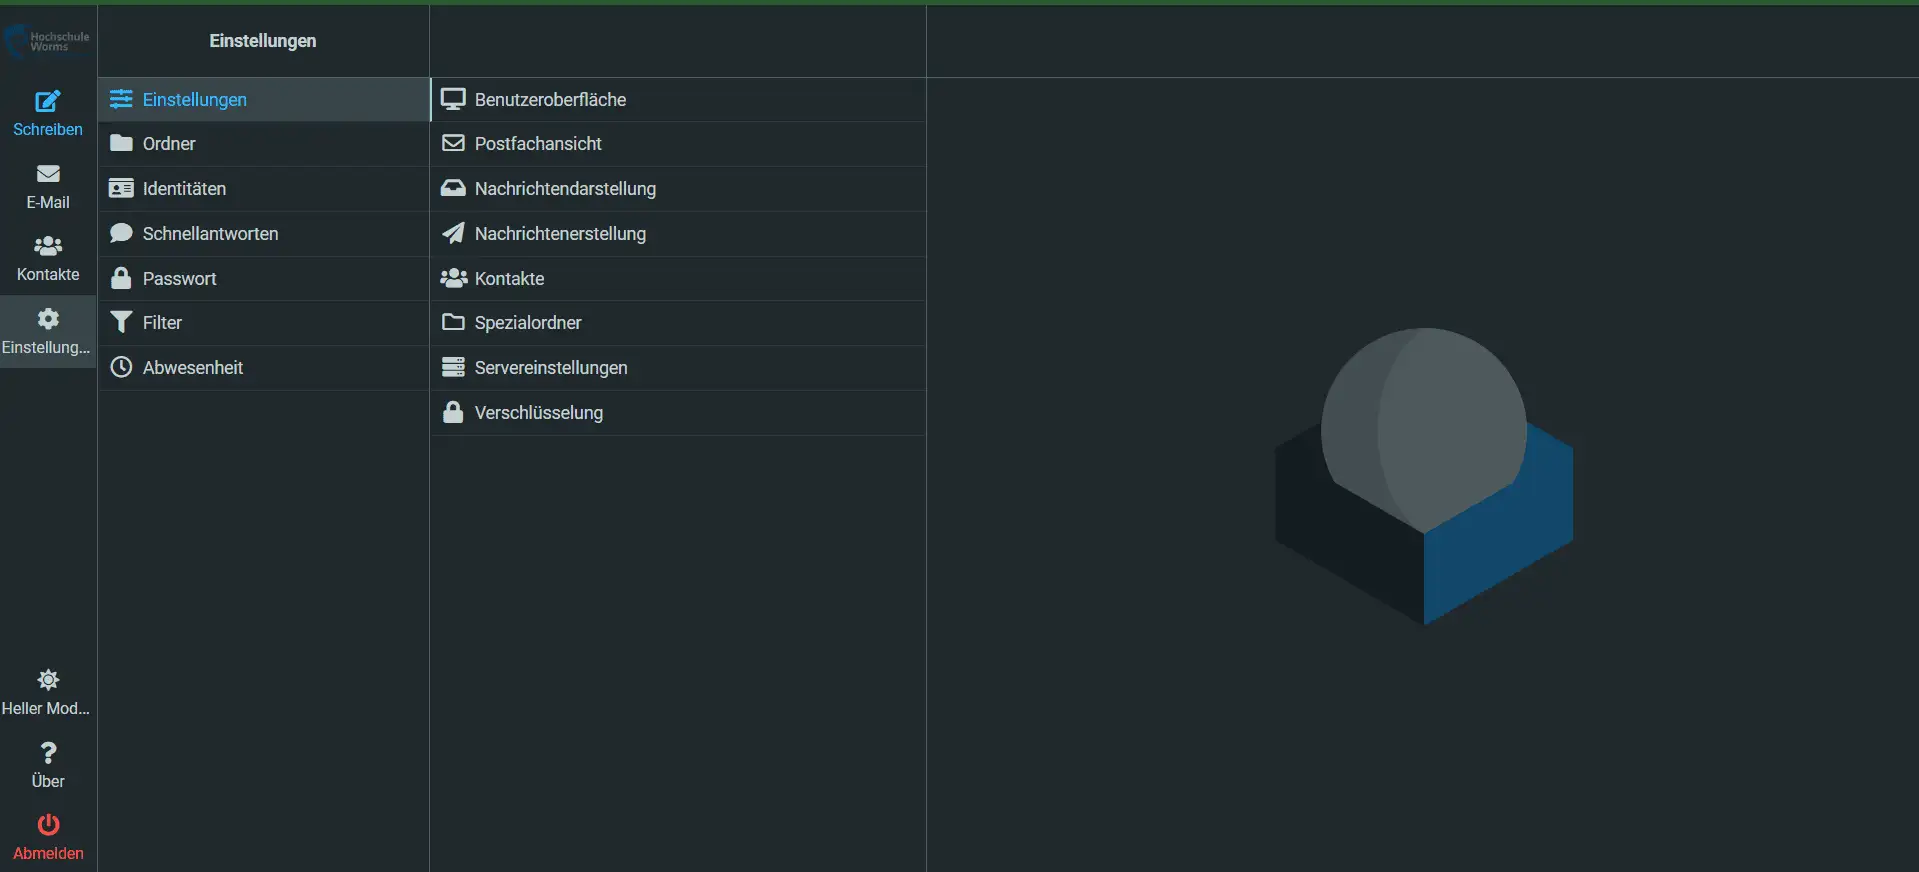Click the Nachrichtenerstellung paper plane icon

tap(453, 234)
